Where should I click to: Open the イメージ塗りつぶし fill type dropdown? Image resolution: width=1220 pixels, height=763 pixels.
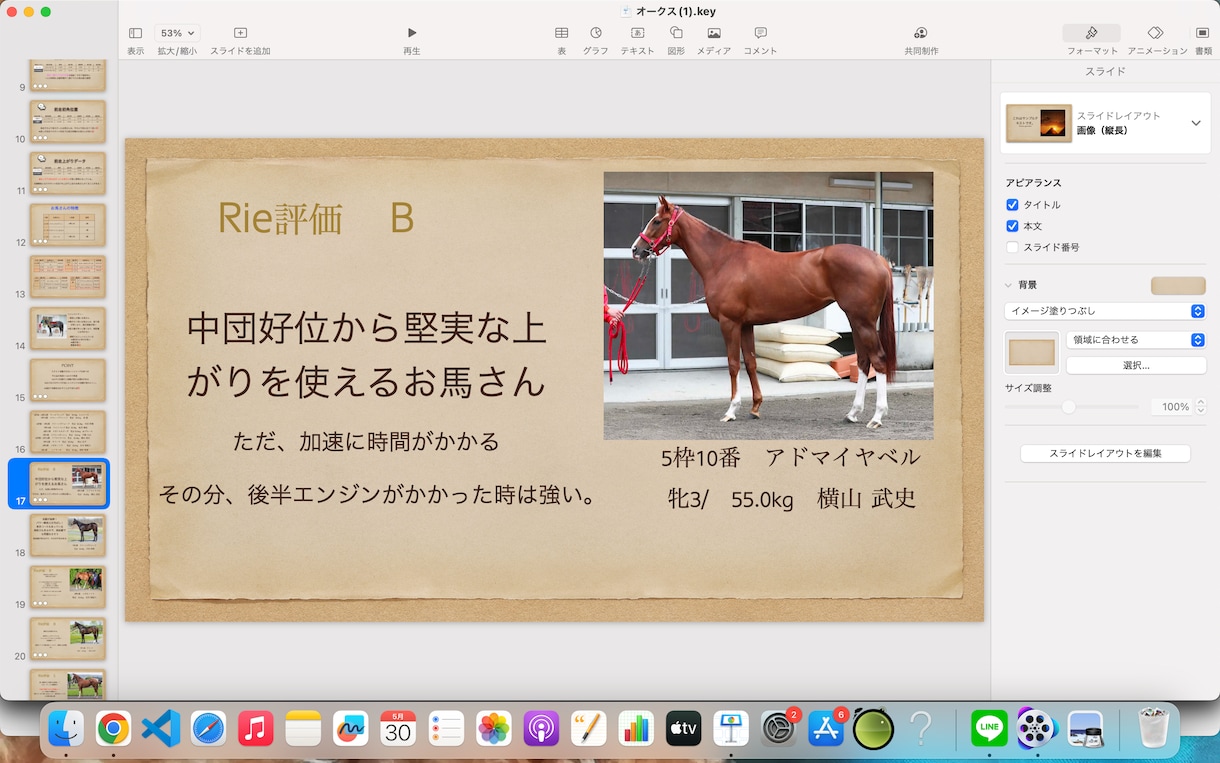coord(1105,312)
